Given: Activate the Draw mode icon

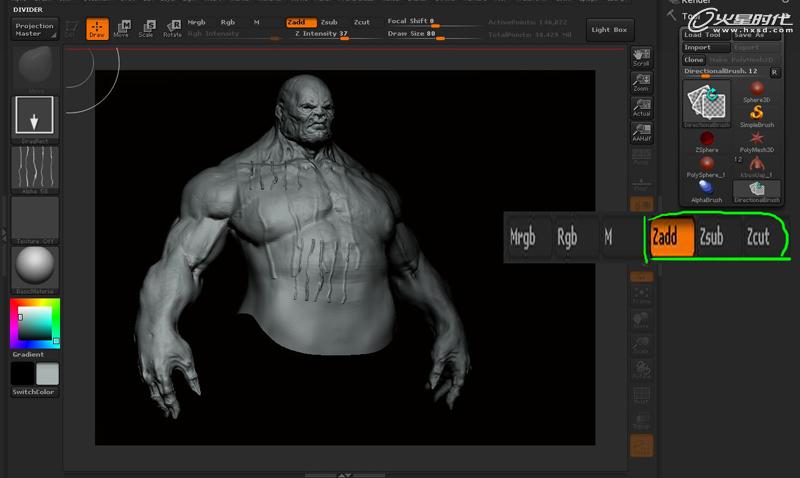Looking at the screenshot, I should [x=97, y=29].
